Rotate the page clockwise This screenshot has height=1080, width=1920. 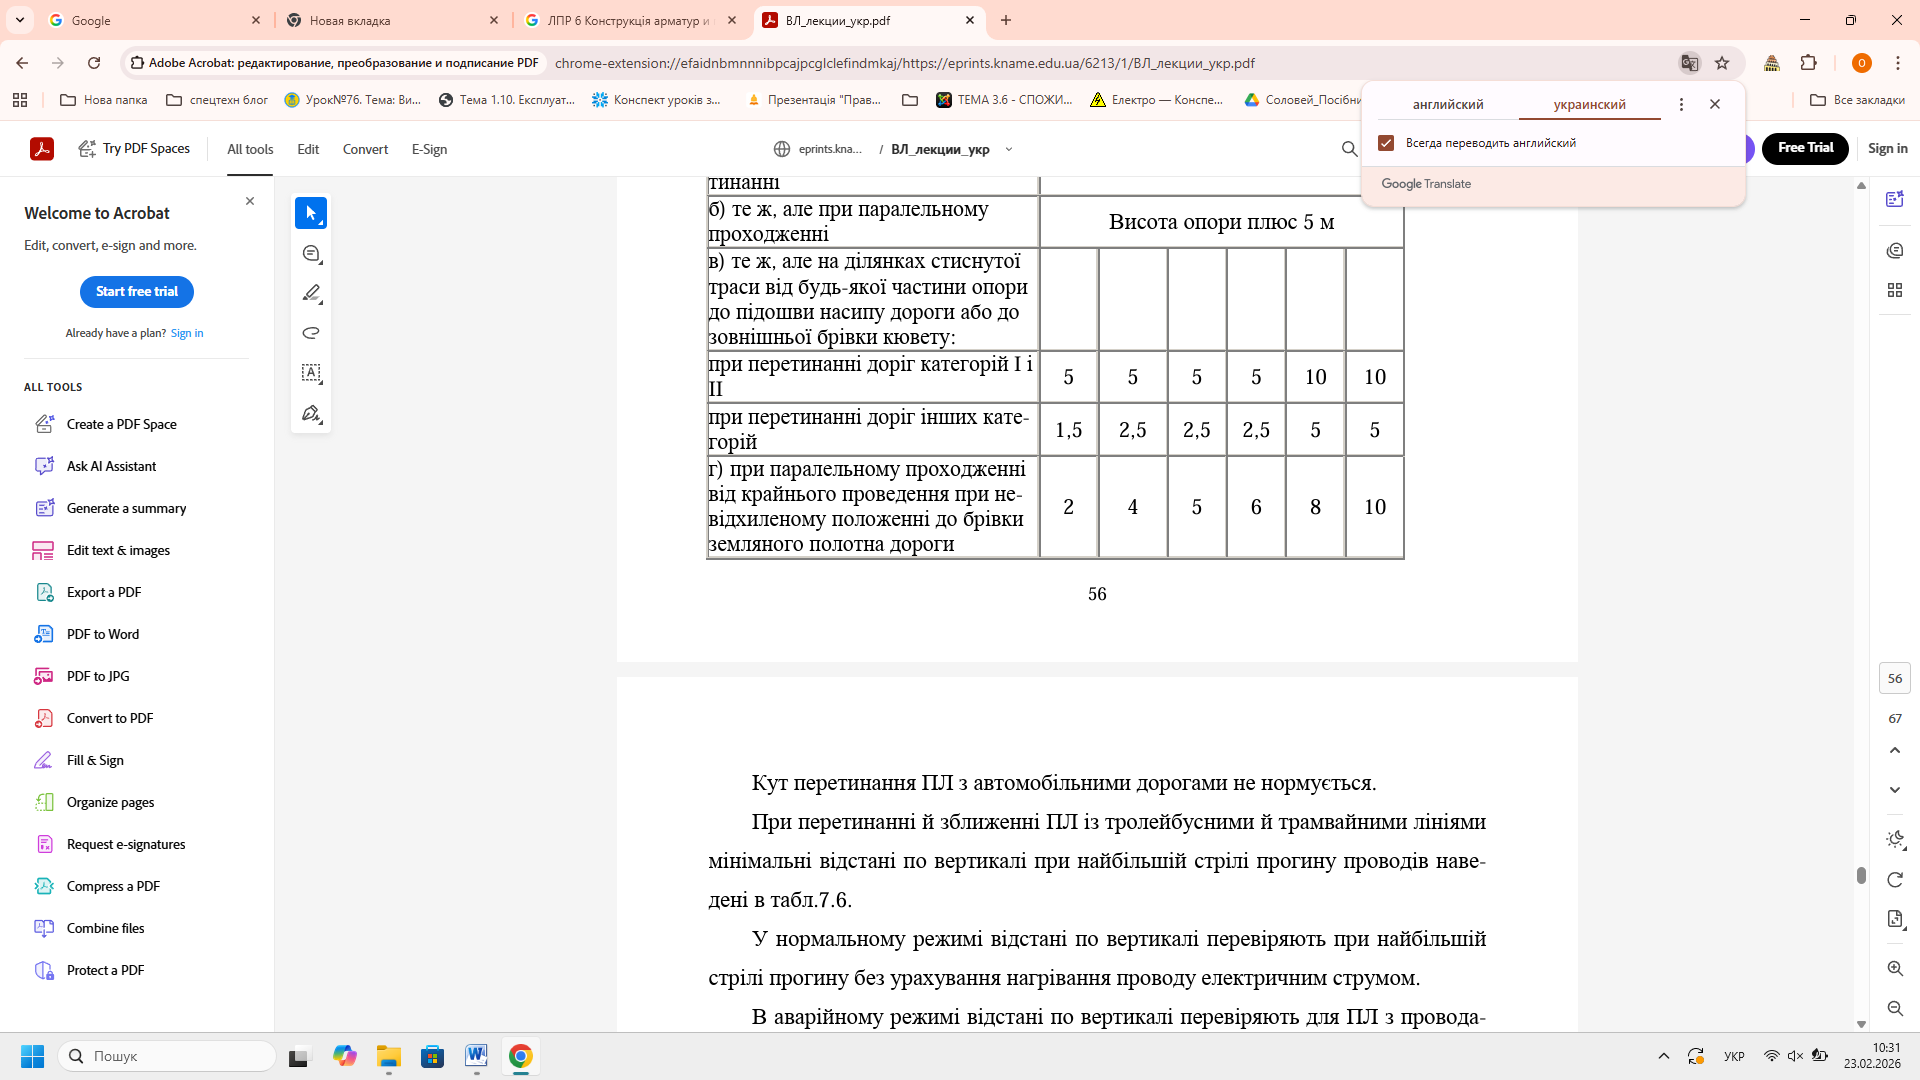point(1895,880)
